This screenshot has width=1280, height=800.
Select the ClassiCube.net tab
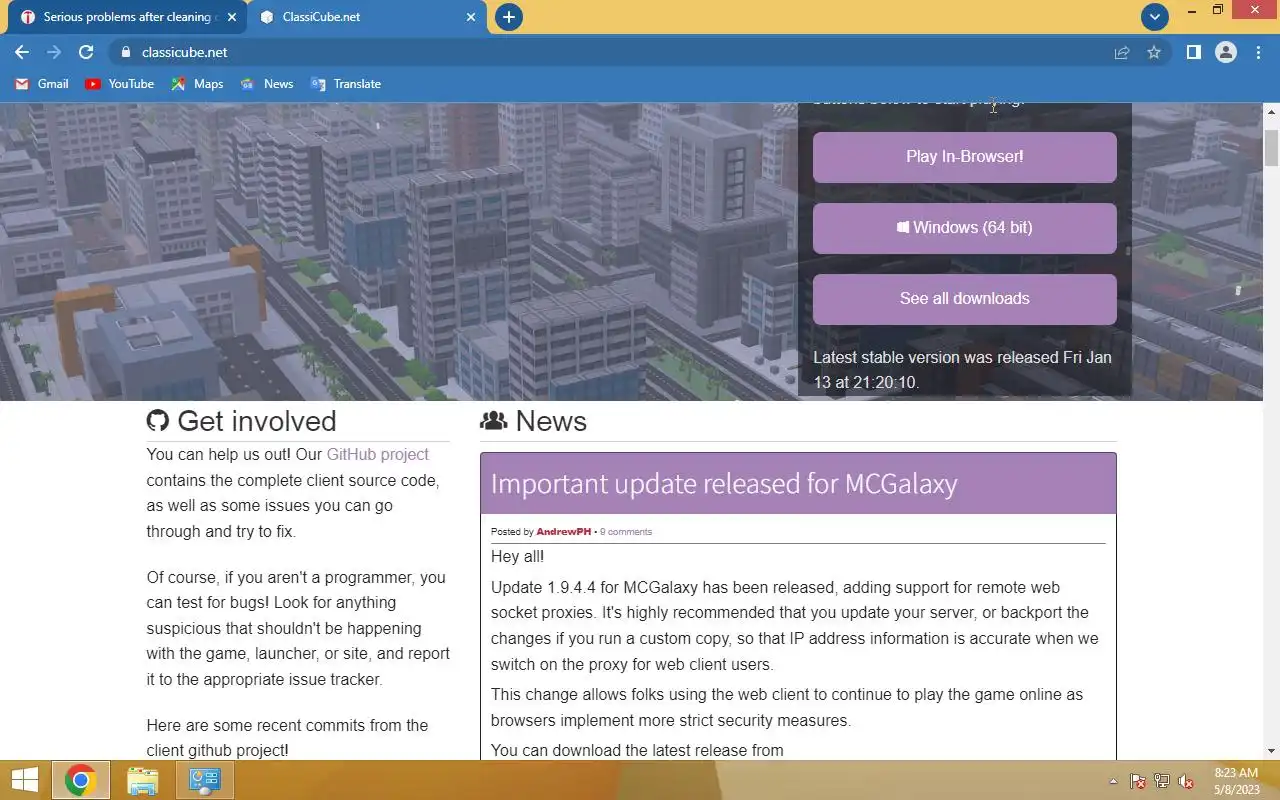[368, 17]
